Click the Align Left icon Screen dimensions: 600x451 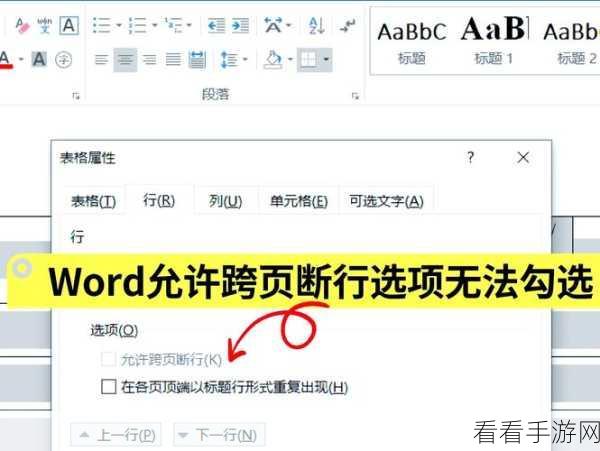[101, 59]
